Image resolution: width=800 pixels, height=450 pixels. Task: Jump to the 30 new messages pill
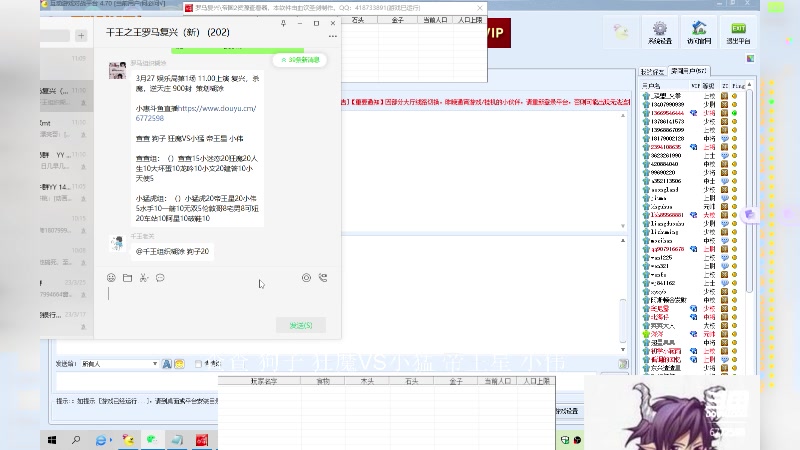coord(301,60)
